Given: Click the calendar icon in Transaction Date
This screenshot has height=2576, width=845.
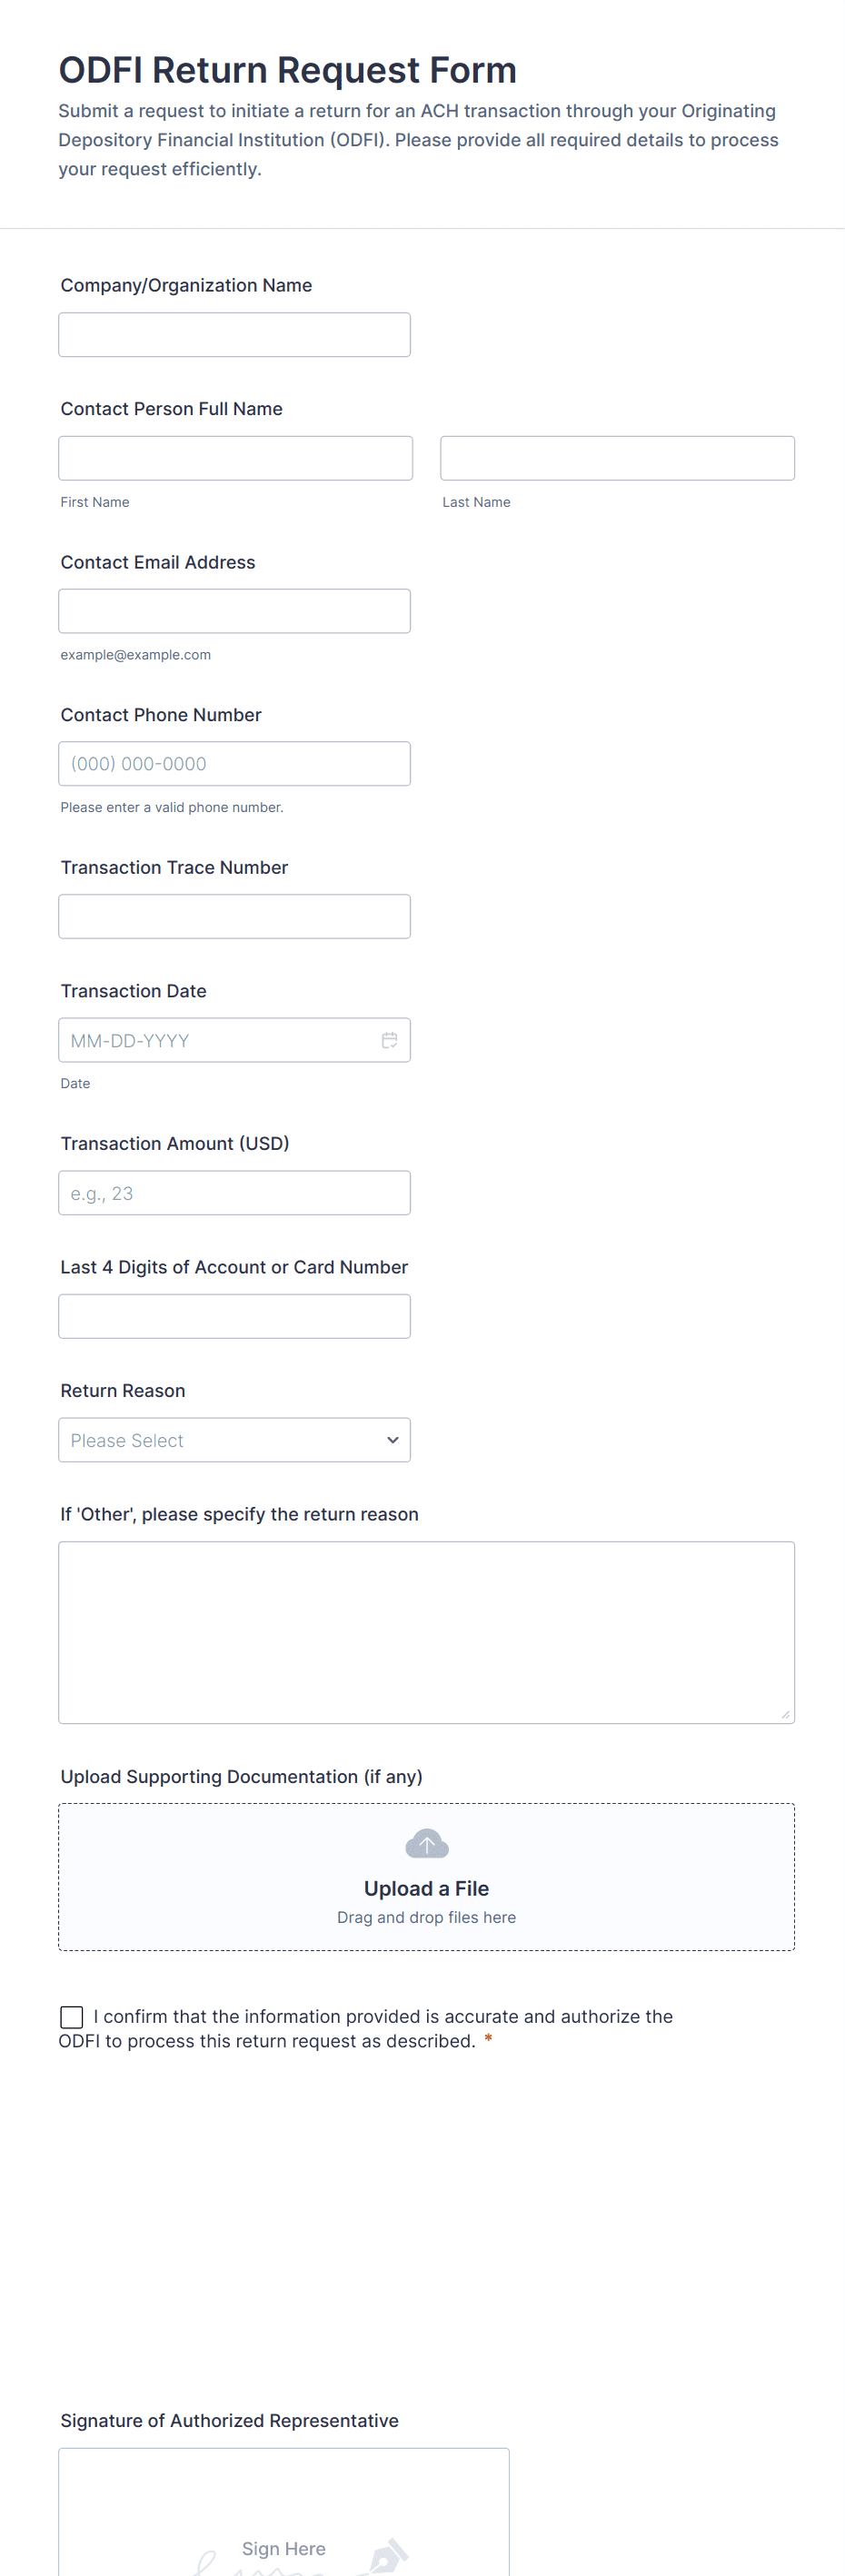Looking at the screenshot, I should (389, 1040).
